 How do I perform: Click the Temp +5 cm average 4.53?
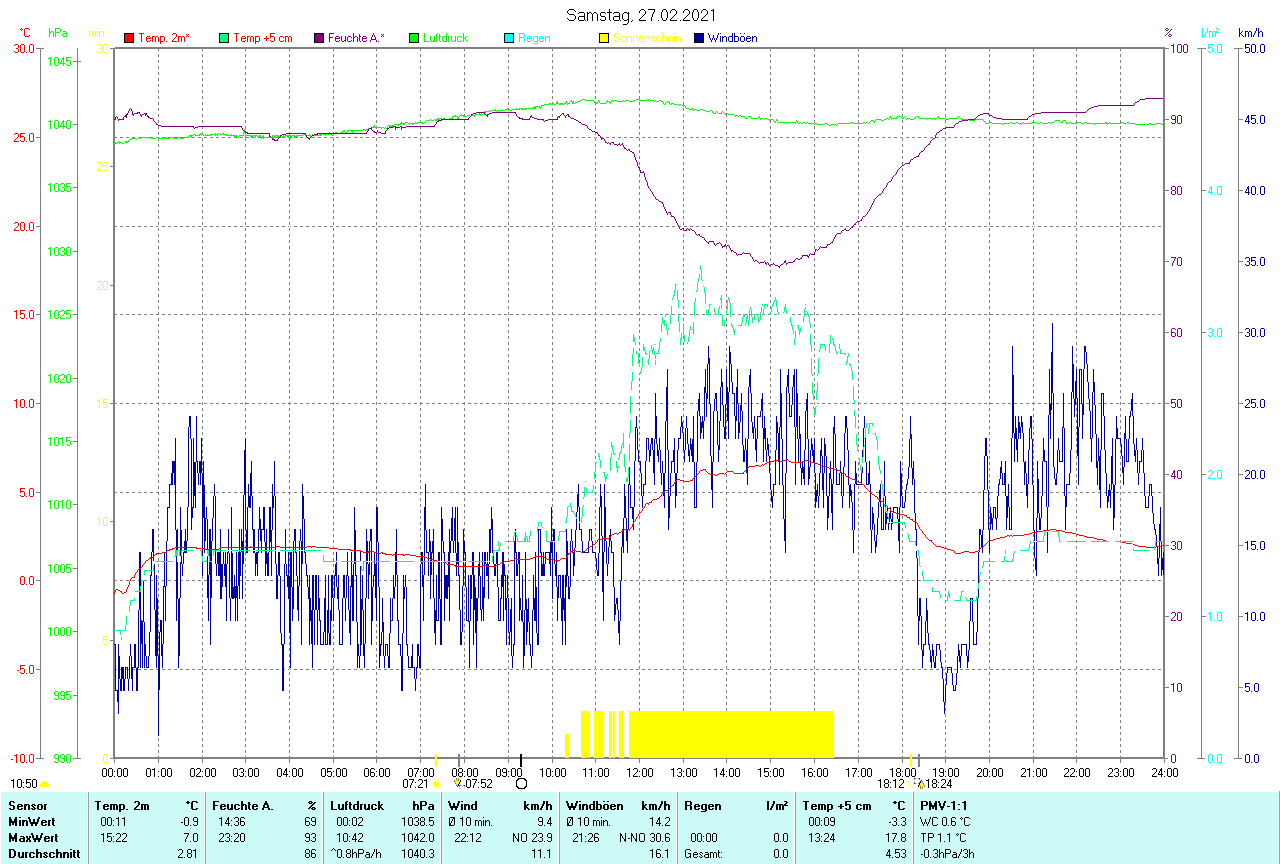(x=896, y=854)
